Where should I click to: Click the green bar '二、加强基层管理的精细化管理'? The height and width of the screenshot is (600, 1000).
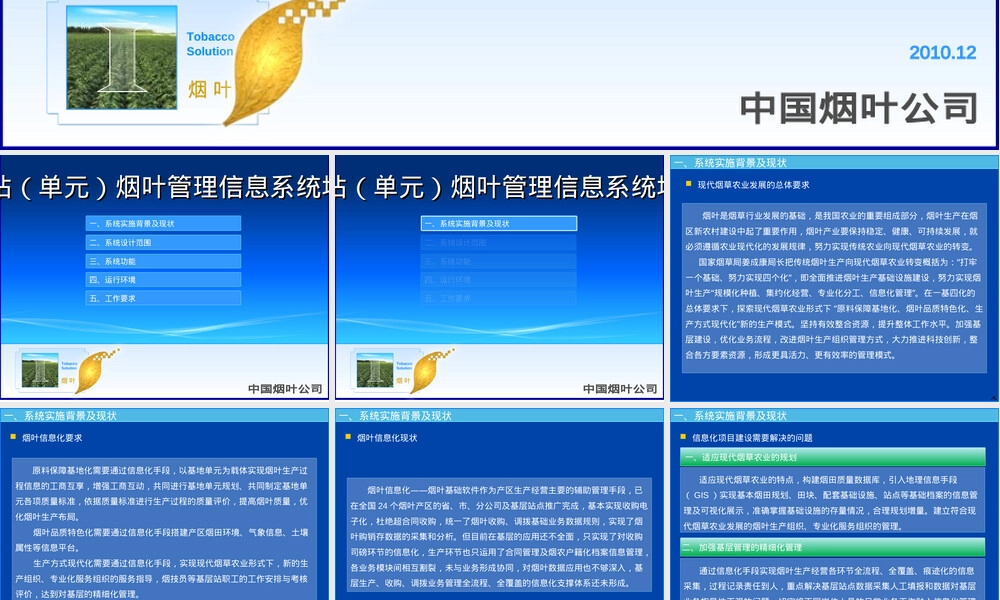pyautogui.click(x=833, y=547)
